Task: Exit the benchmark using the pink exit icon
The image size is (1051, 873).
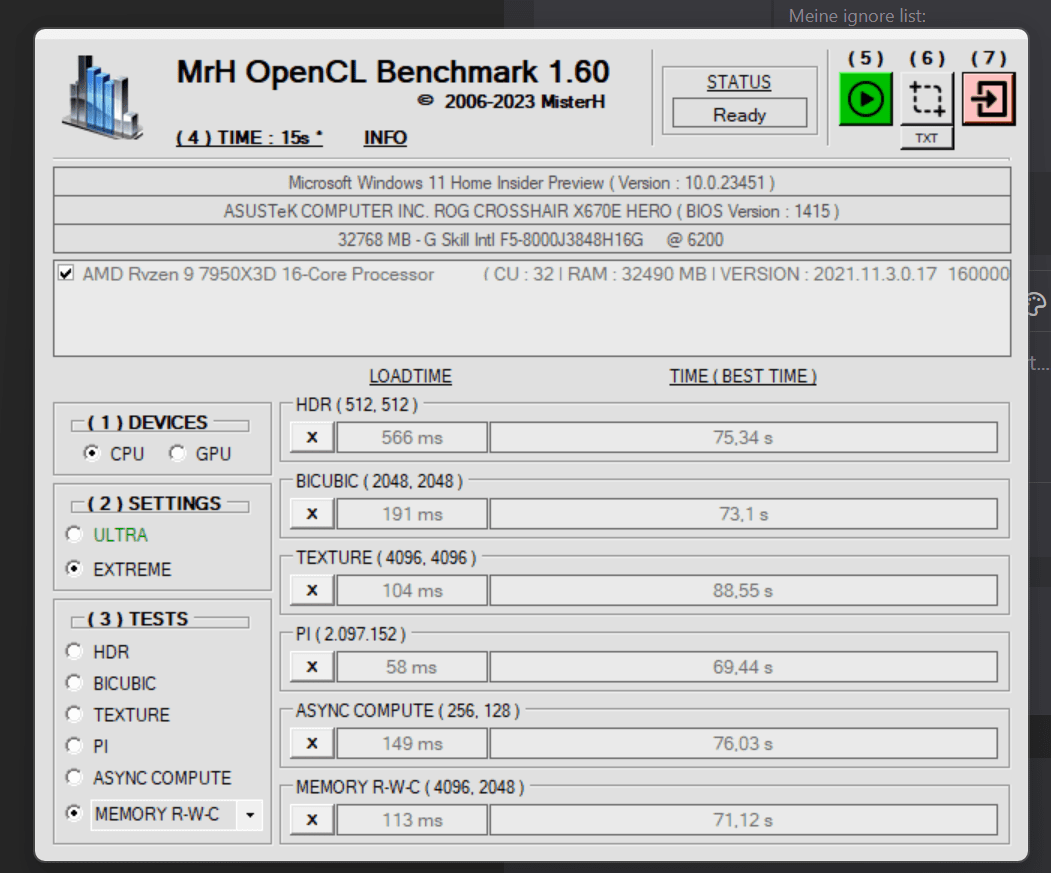Action: (989, 99)
